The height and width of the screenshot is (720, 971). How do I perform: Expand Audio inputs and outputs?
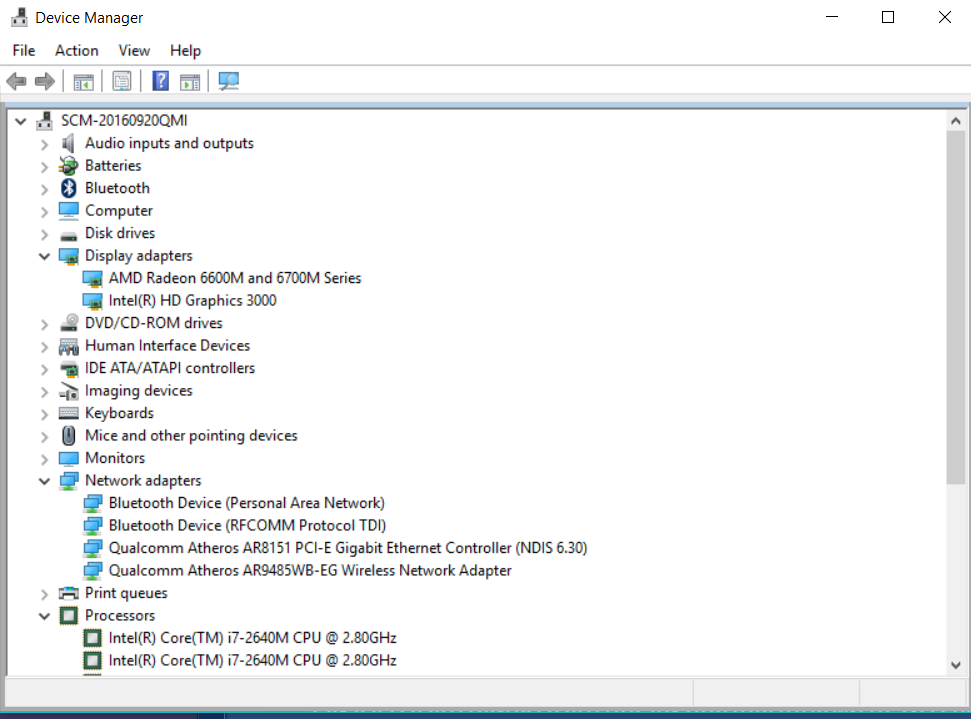click(44, 144)
